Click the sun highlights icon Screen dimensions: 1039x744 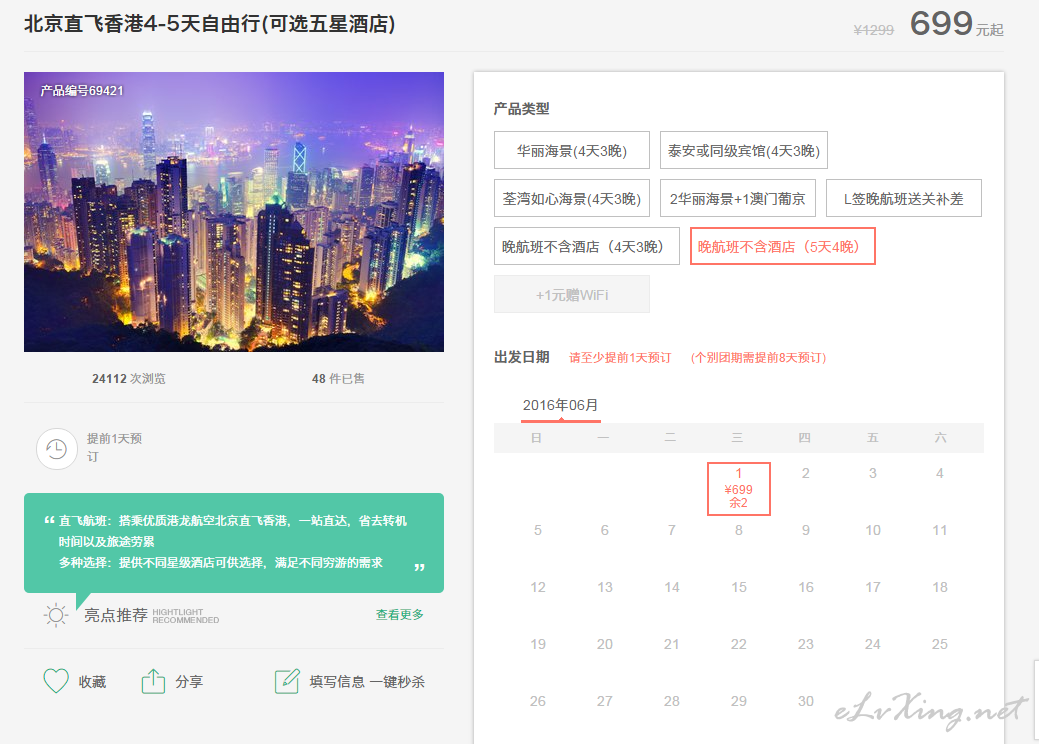coord(56,615)
